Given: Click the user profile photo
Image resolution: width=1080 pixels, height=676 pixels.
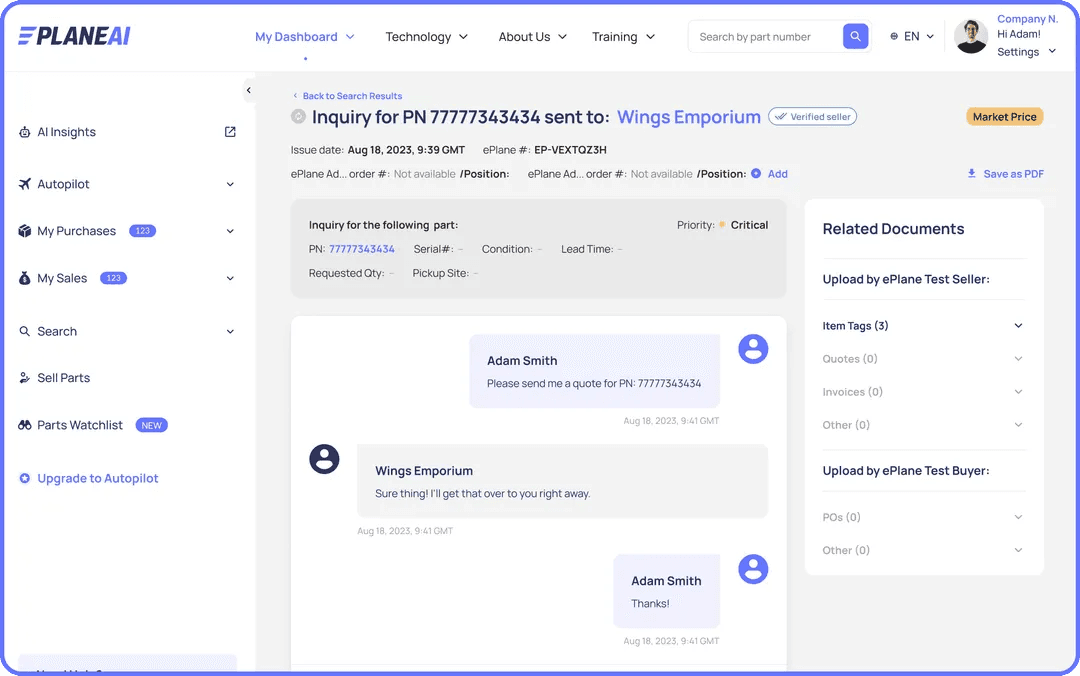Looking at the screenshot, I should click(x=971, y=37).
